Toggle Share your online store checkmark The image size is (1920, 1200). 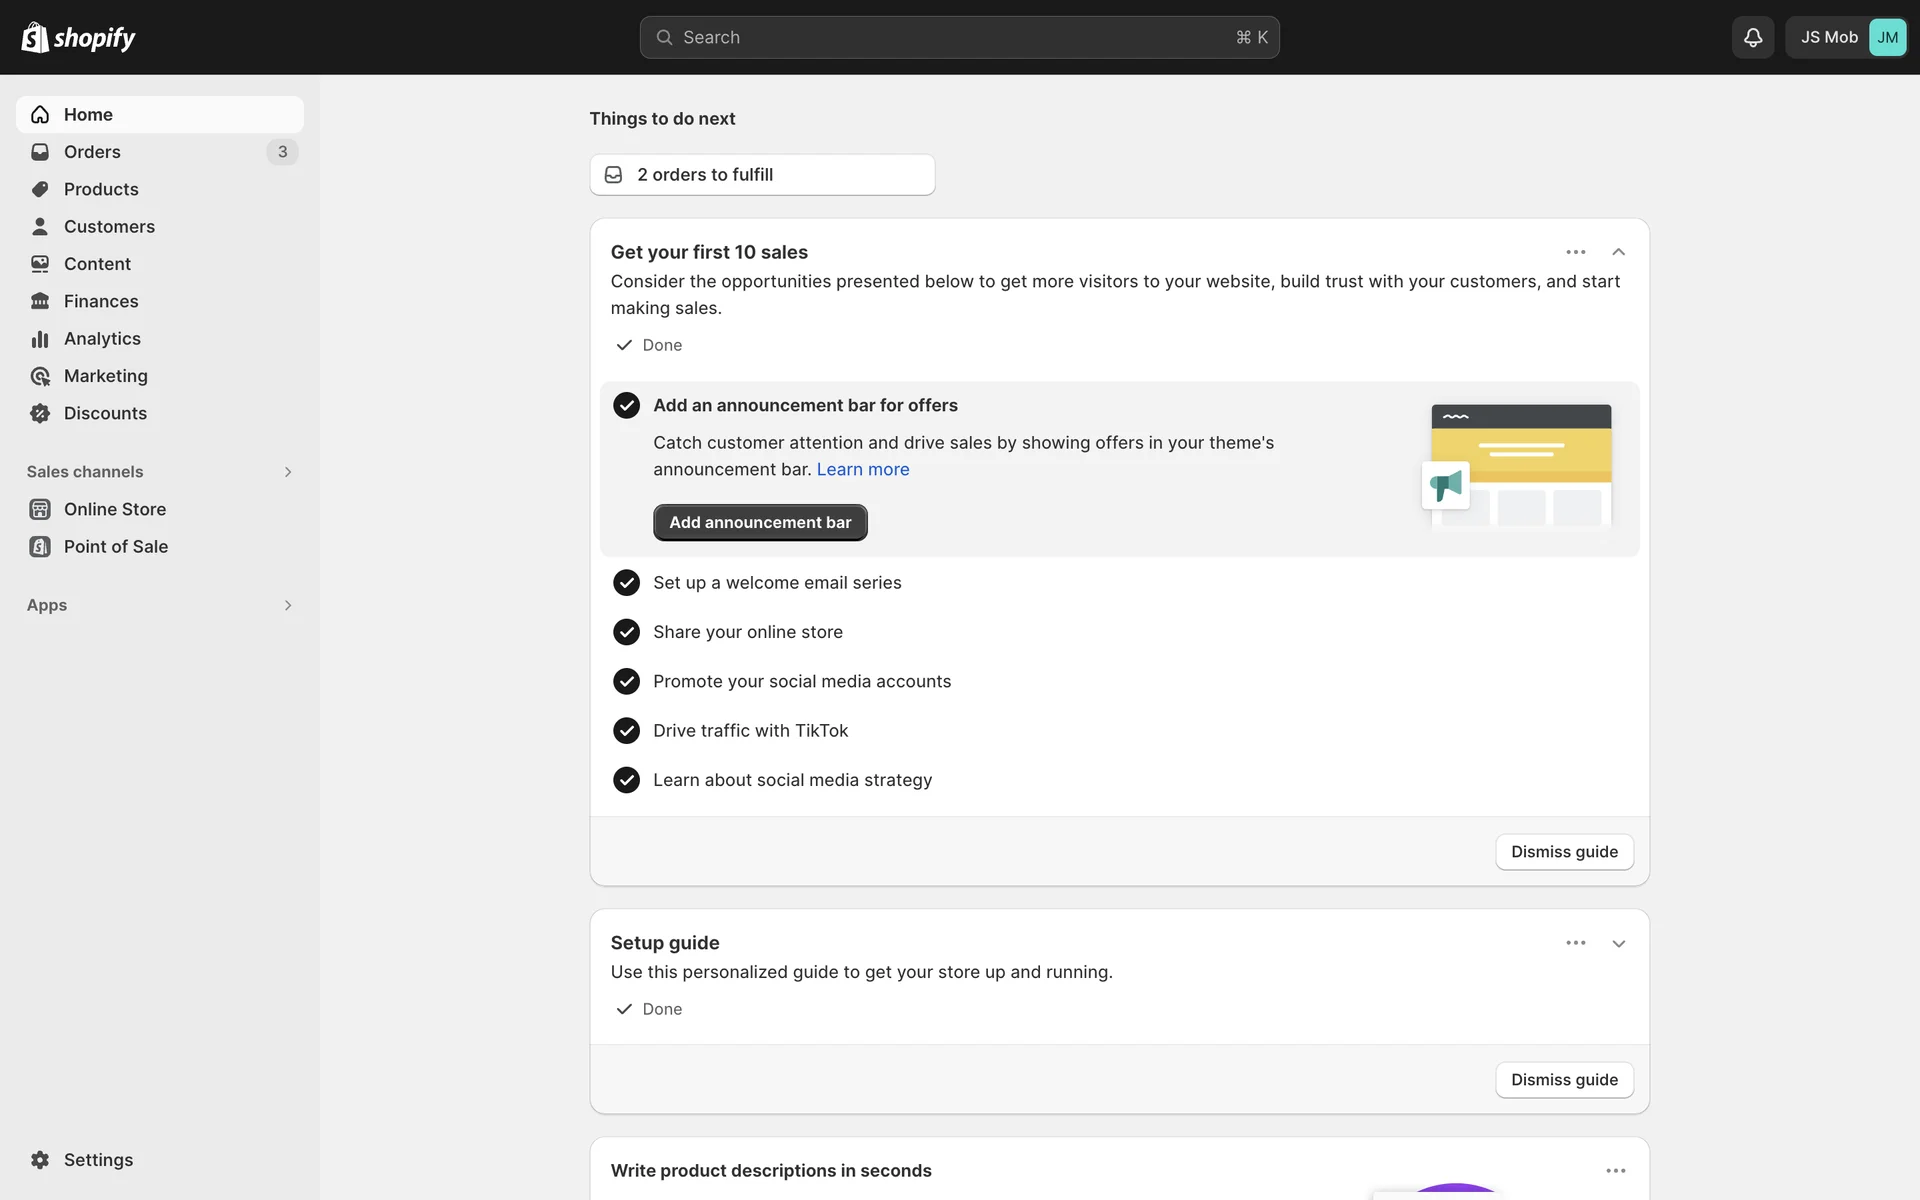coord(626,632)
